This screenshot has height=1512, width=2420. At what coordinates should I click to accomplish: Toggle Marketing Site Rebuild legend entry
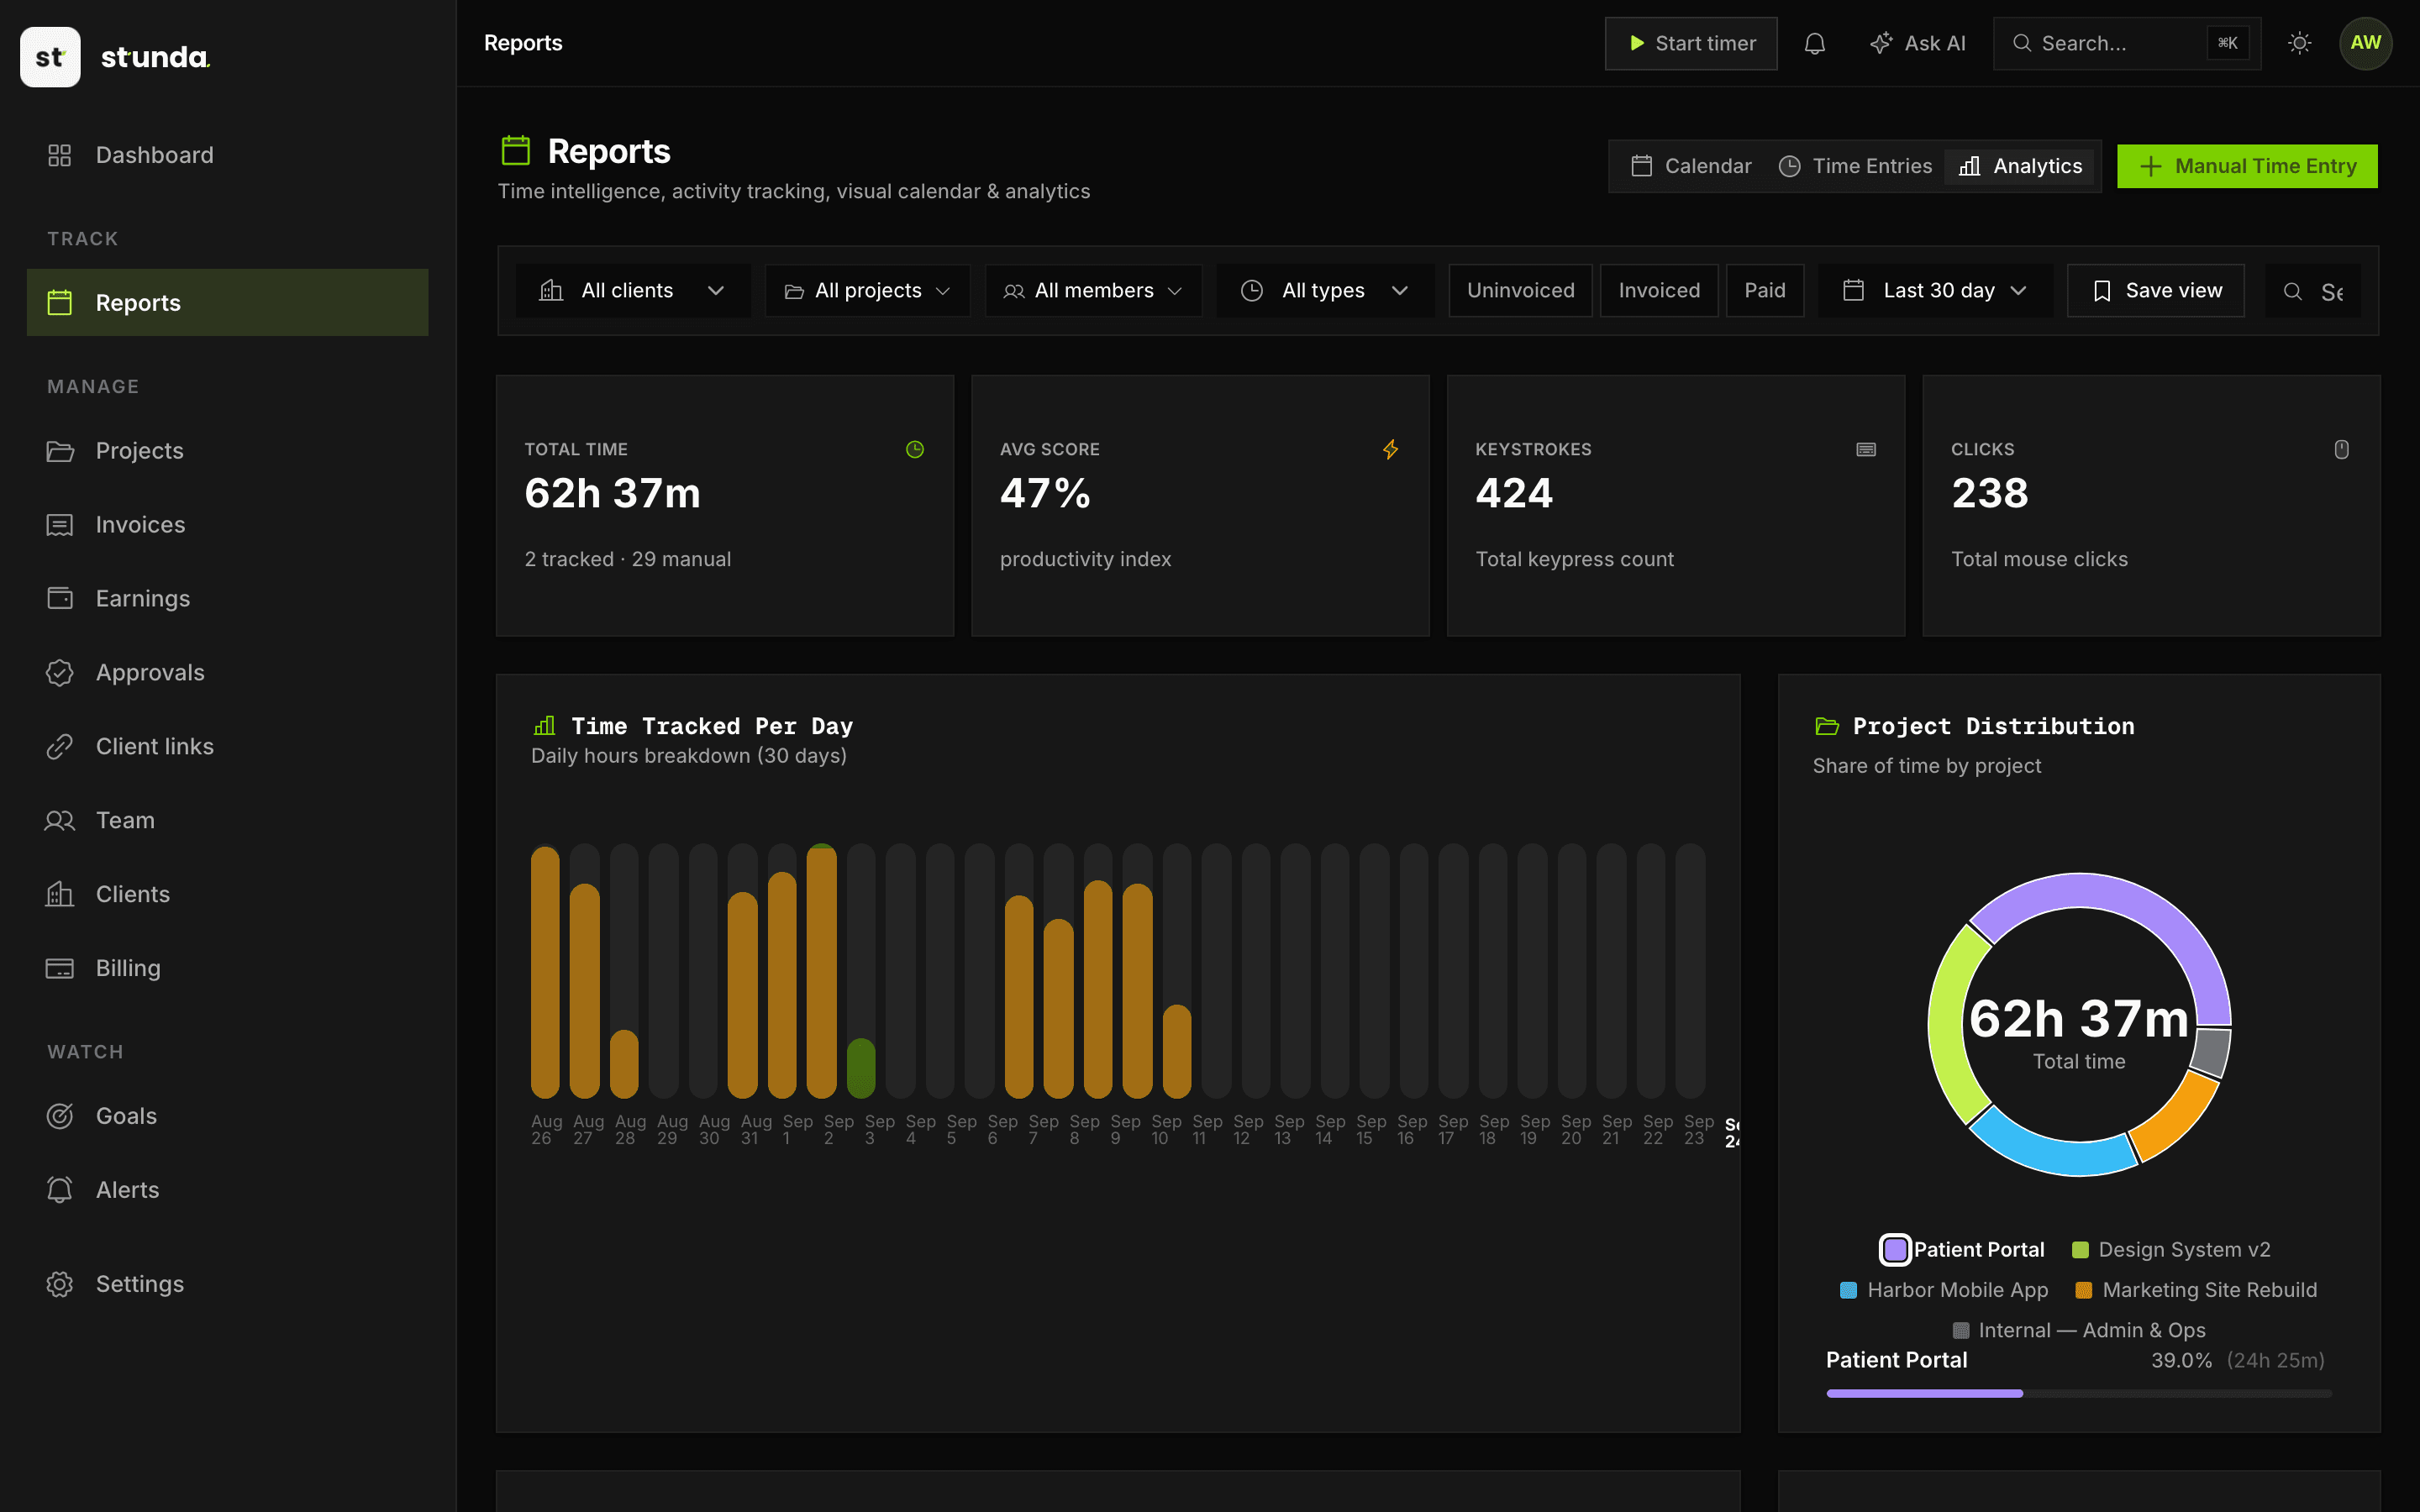2196,1290
